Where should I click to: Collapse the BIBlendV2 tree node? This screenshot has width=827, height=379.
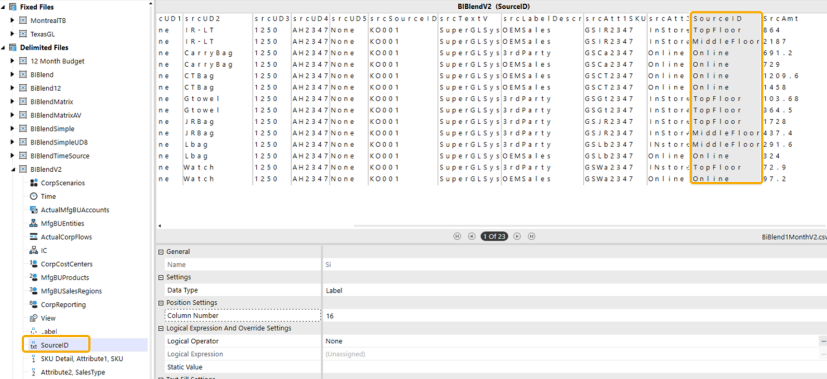13,170
